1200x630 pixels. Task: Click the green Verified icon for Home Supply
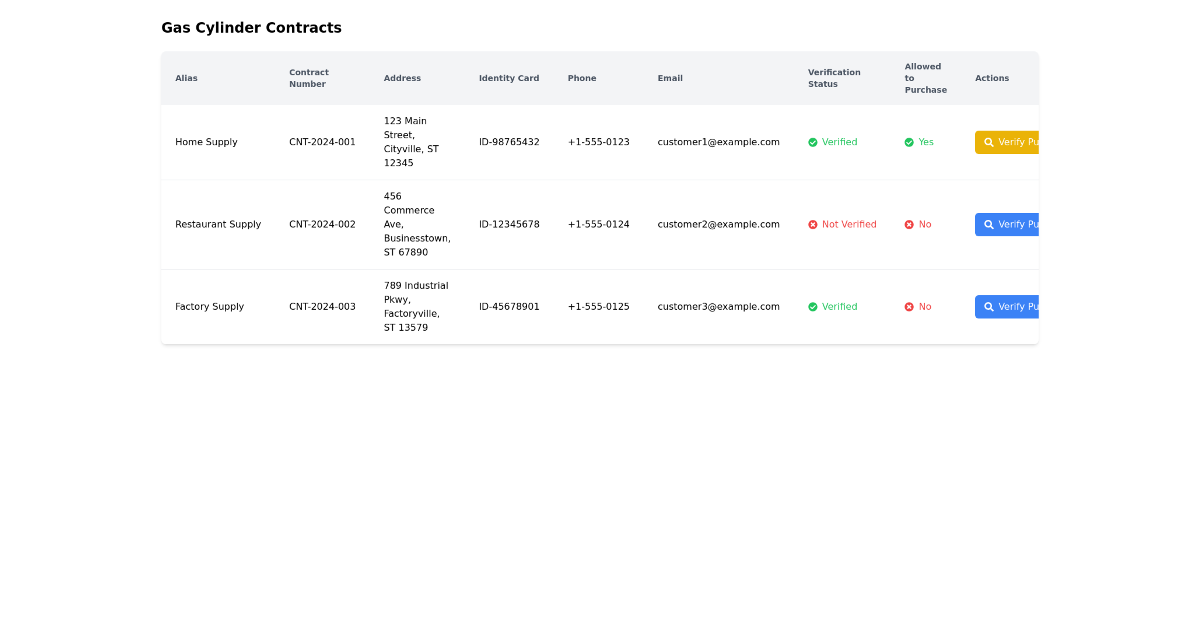(x=813, y=142)
